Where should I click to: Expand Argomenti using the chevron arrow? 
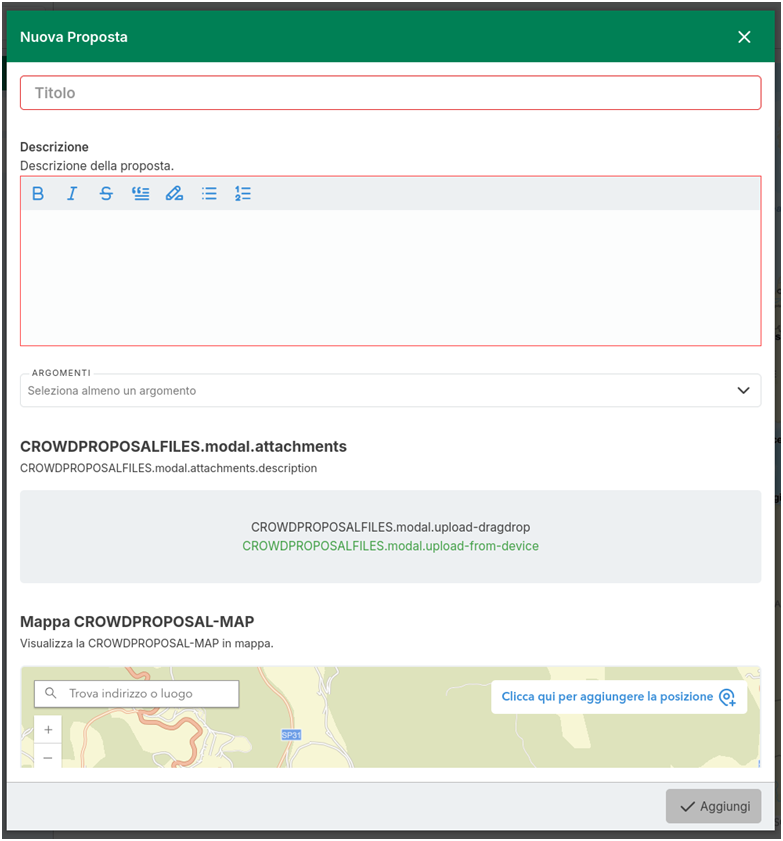point(743,391)
